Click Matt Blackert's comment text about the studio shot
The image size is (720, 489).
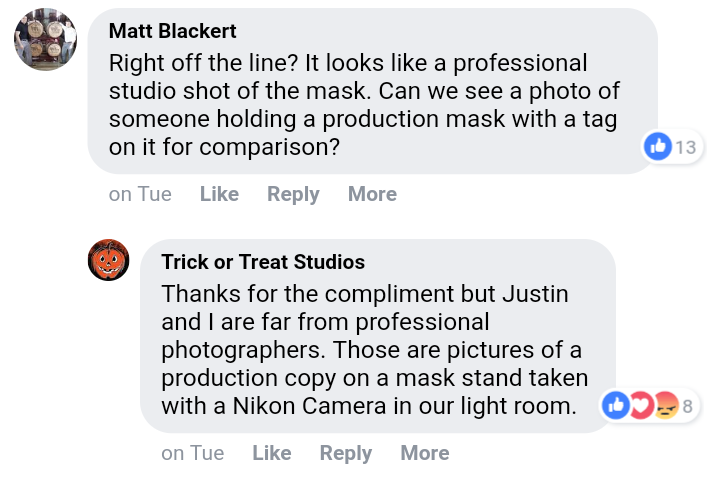click(363, 105)
